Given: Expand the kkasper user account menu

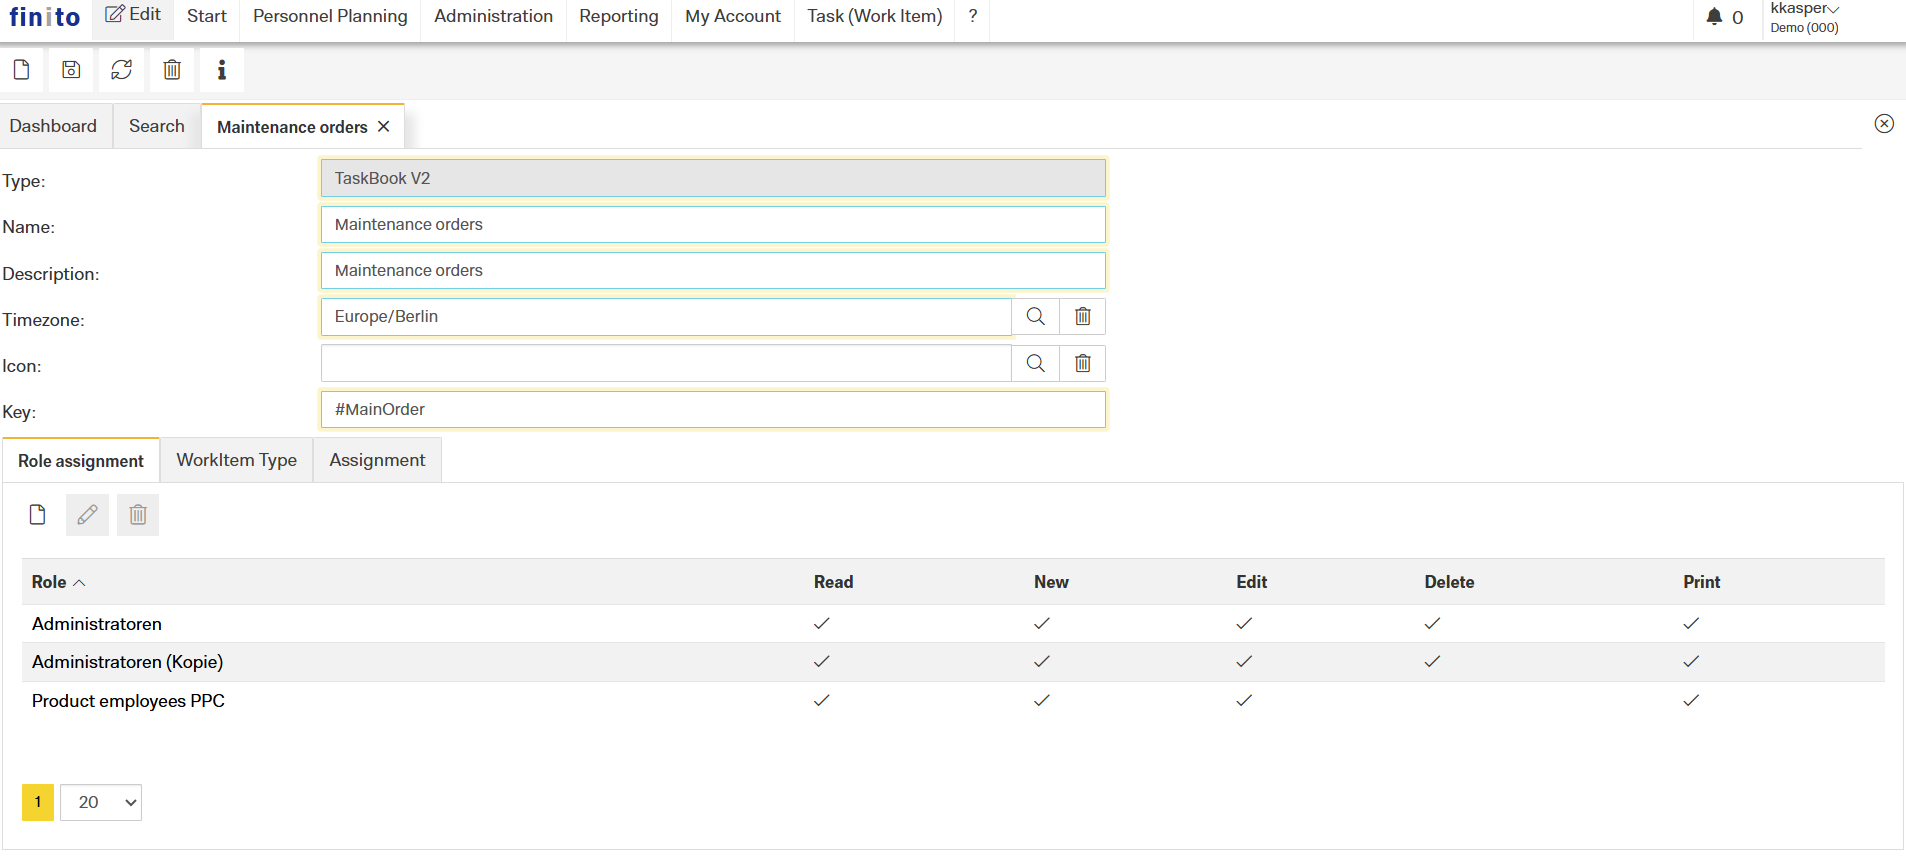Looking at the screenshot, I should (1804, 10).
